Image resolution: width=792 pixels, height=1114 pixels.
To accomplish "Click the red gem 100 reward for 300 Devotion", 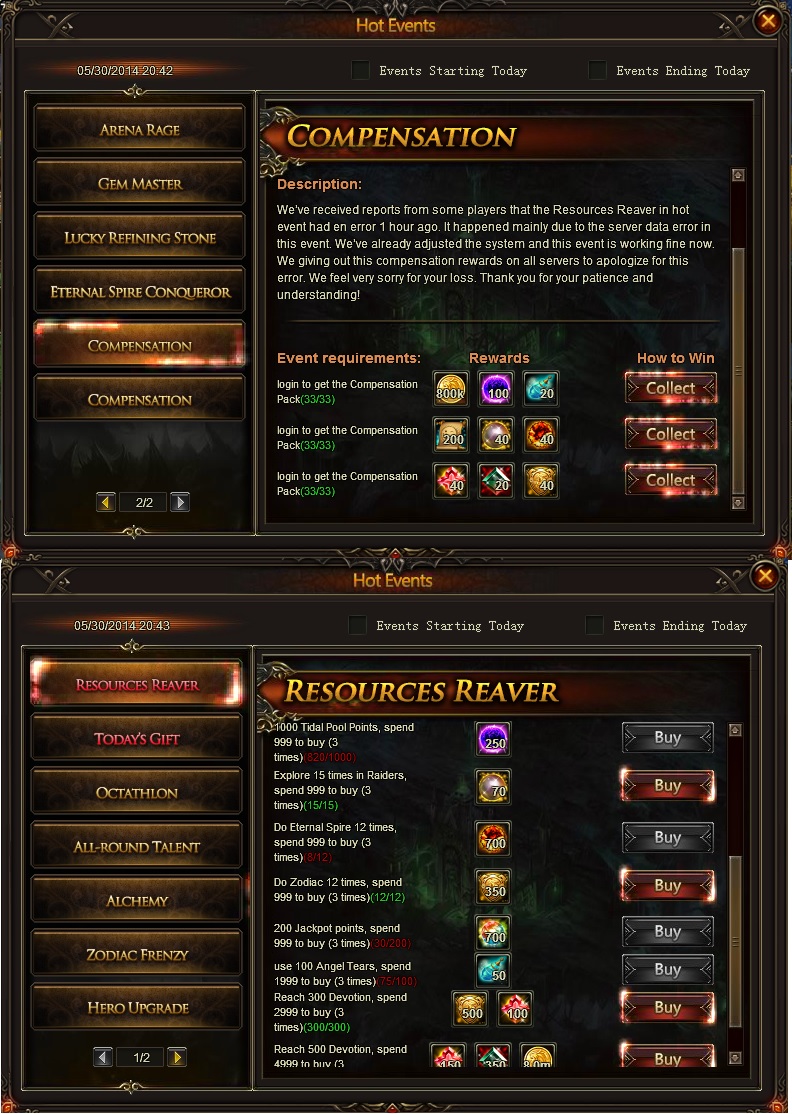I will (x=515, y=1009).
